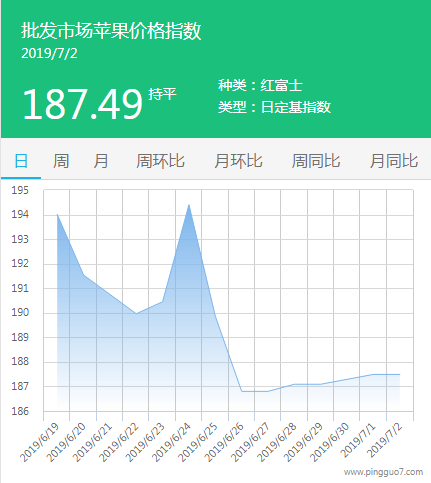
Task: Click the y-axis value 189
Action: (x=20, y=337)
